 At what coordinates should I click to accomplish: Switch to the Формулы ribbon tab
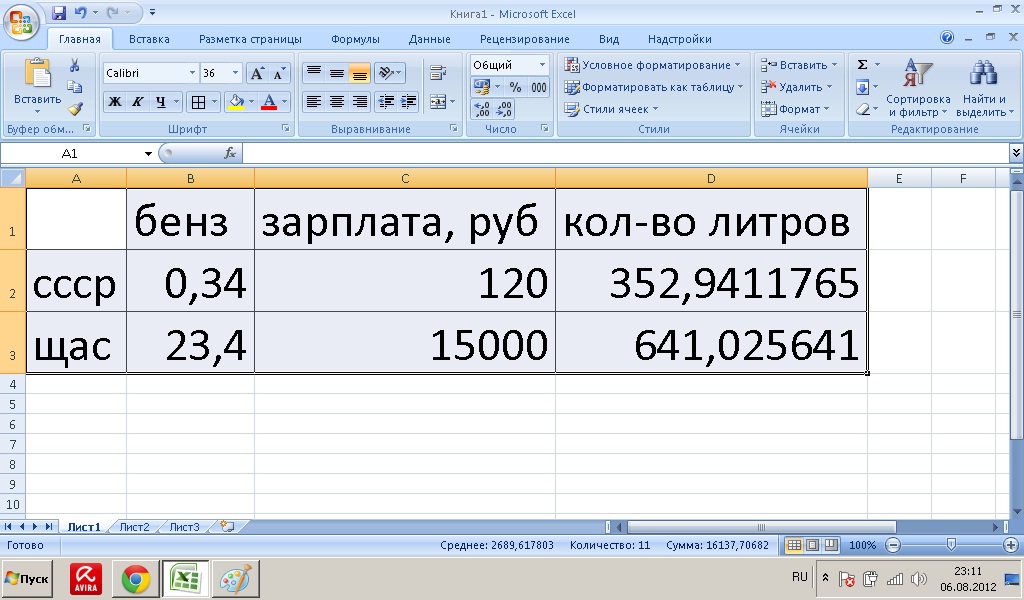pos(355,39)
